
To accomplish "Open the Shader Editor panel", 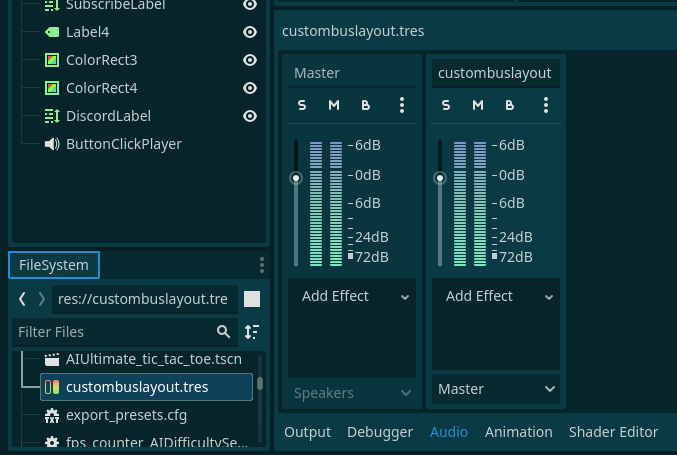I will pos(614,432).
